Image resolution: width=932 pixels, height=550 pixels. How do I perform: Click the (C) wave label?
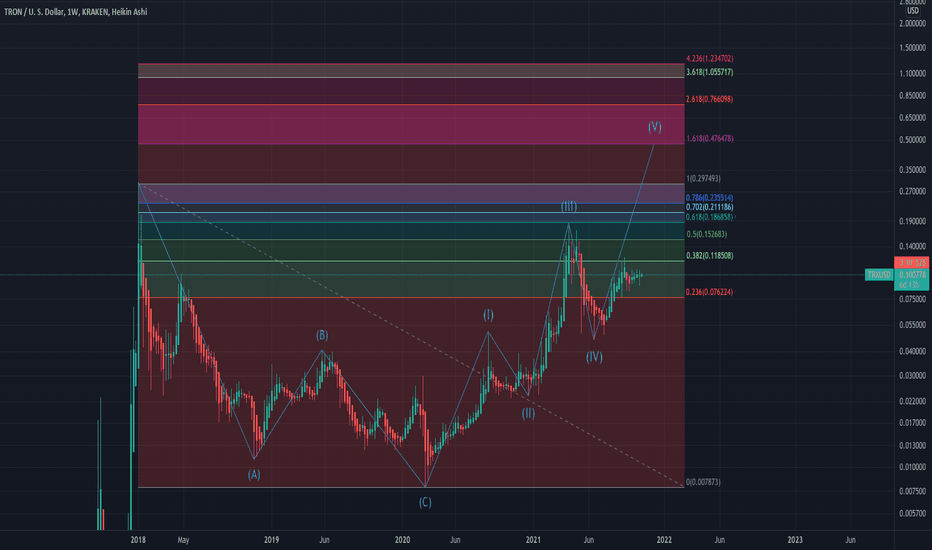(x=425, y=502)
